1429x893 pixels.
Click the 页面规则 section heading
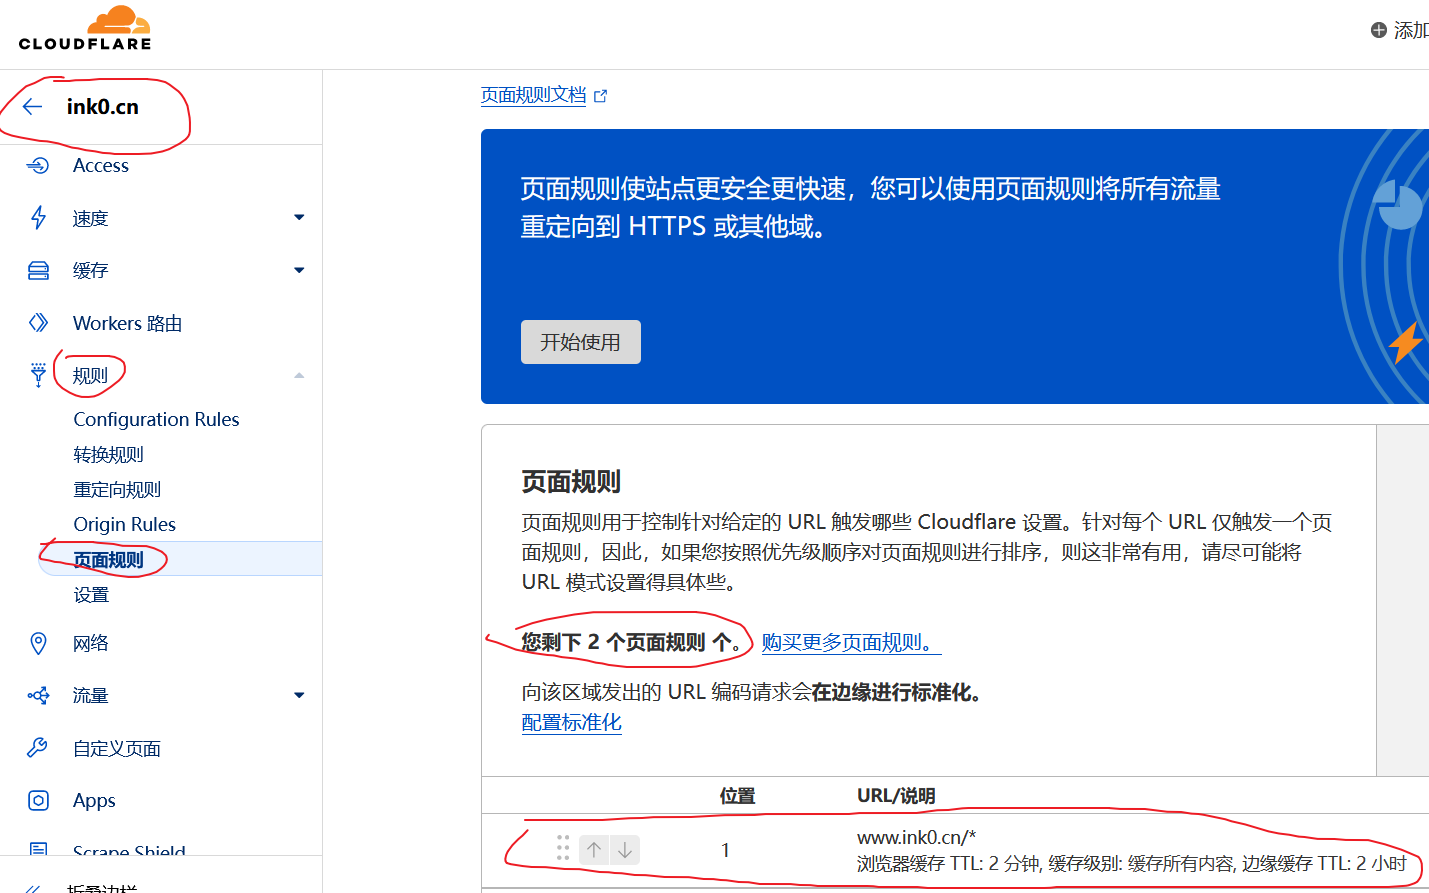[571, 482]
